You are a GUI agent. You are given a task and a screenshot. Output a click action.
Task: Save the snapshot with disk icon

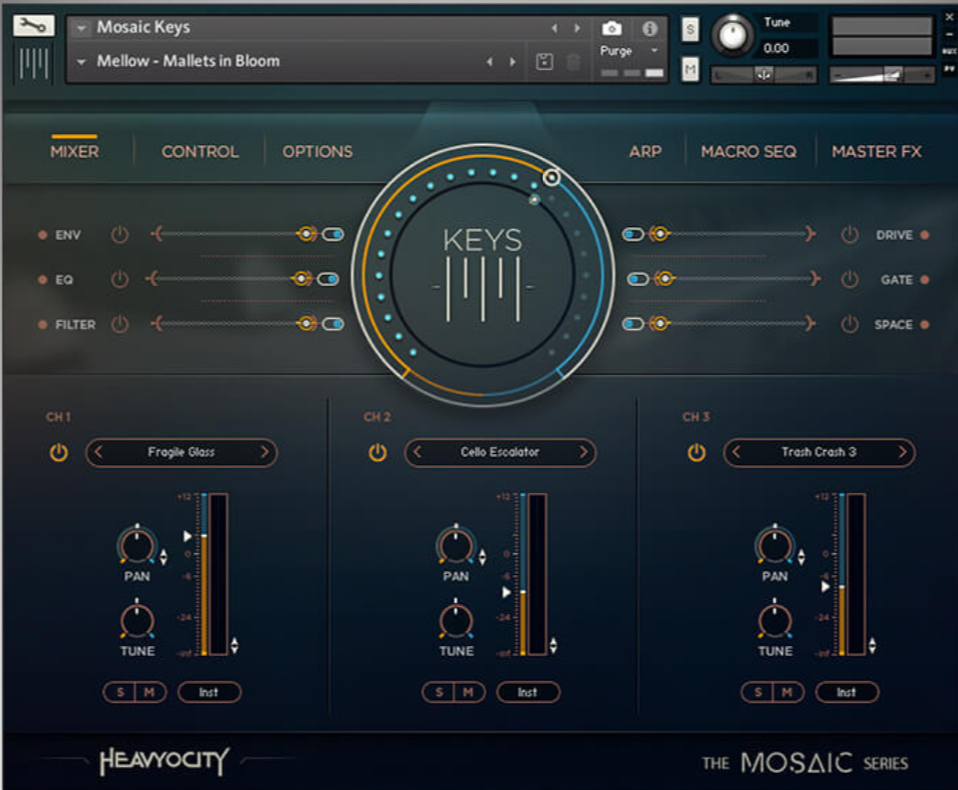tap(544, 61)
